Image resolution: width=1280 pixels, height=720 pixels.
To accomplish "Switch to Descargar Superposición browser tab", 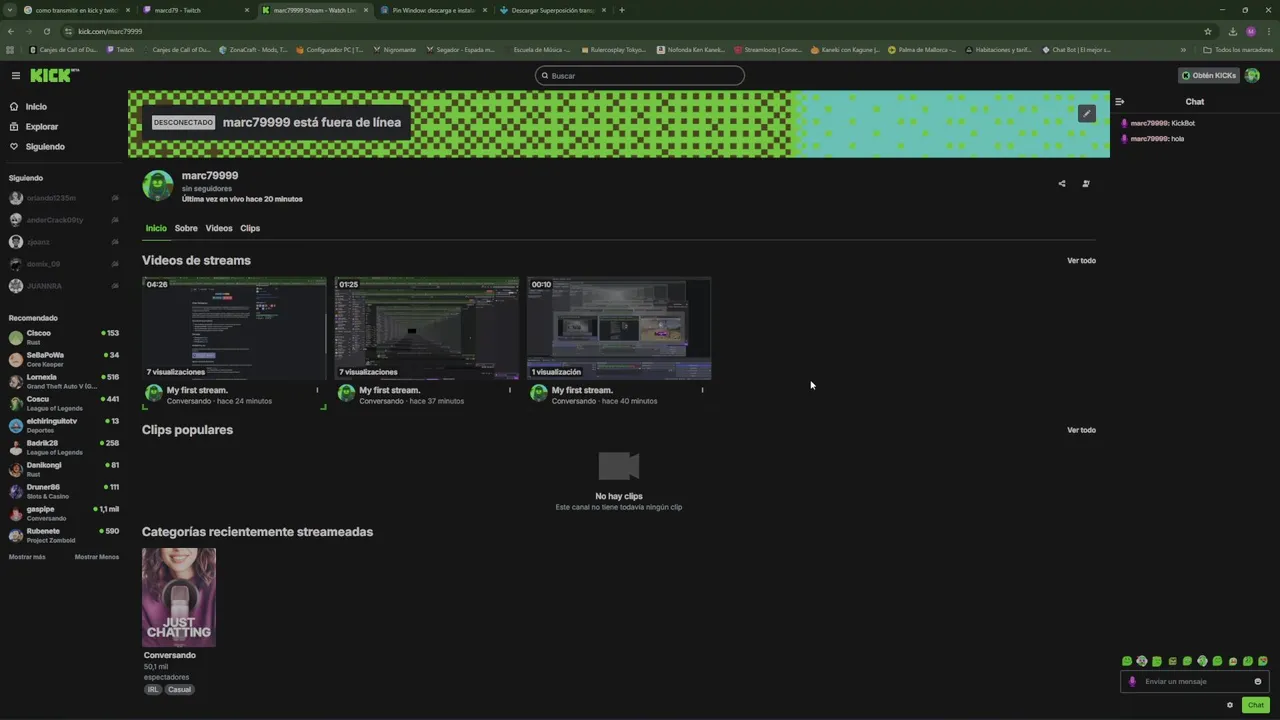I will coord(552,10).
